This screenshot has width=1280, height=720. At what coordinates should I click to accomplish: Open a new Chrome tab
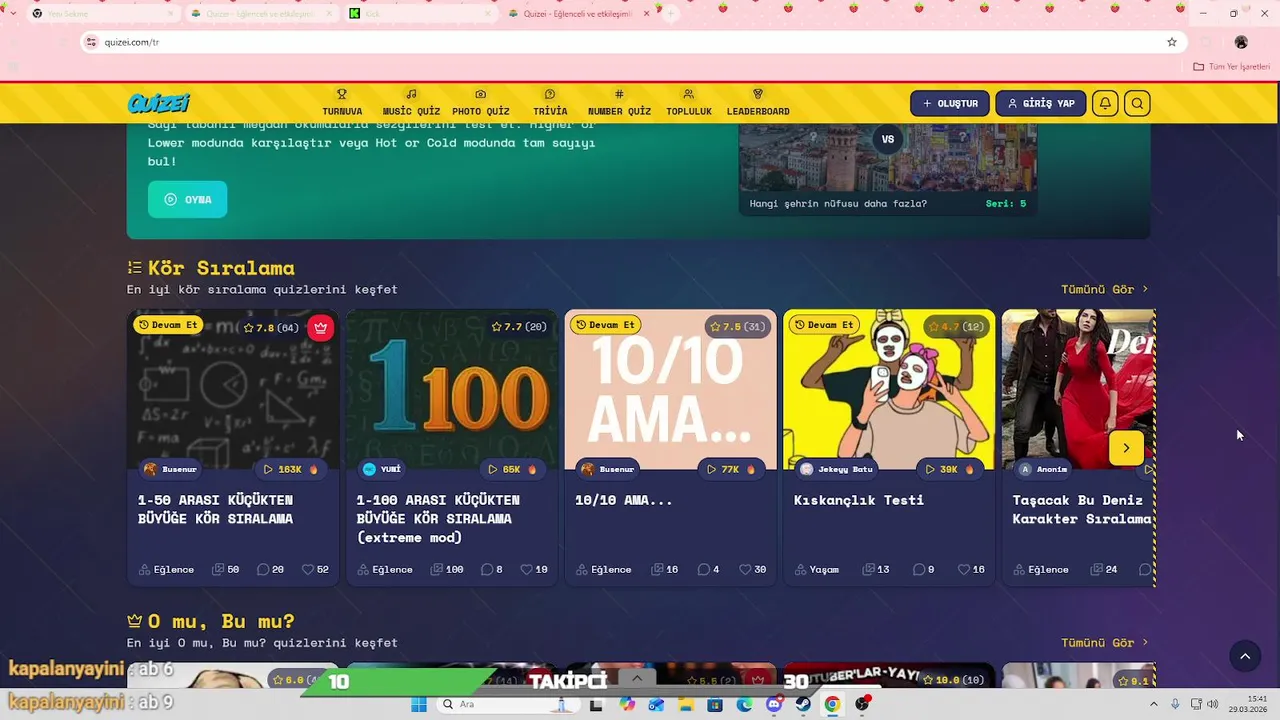[671, 14]
